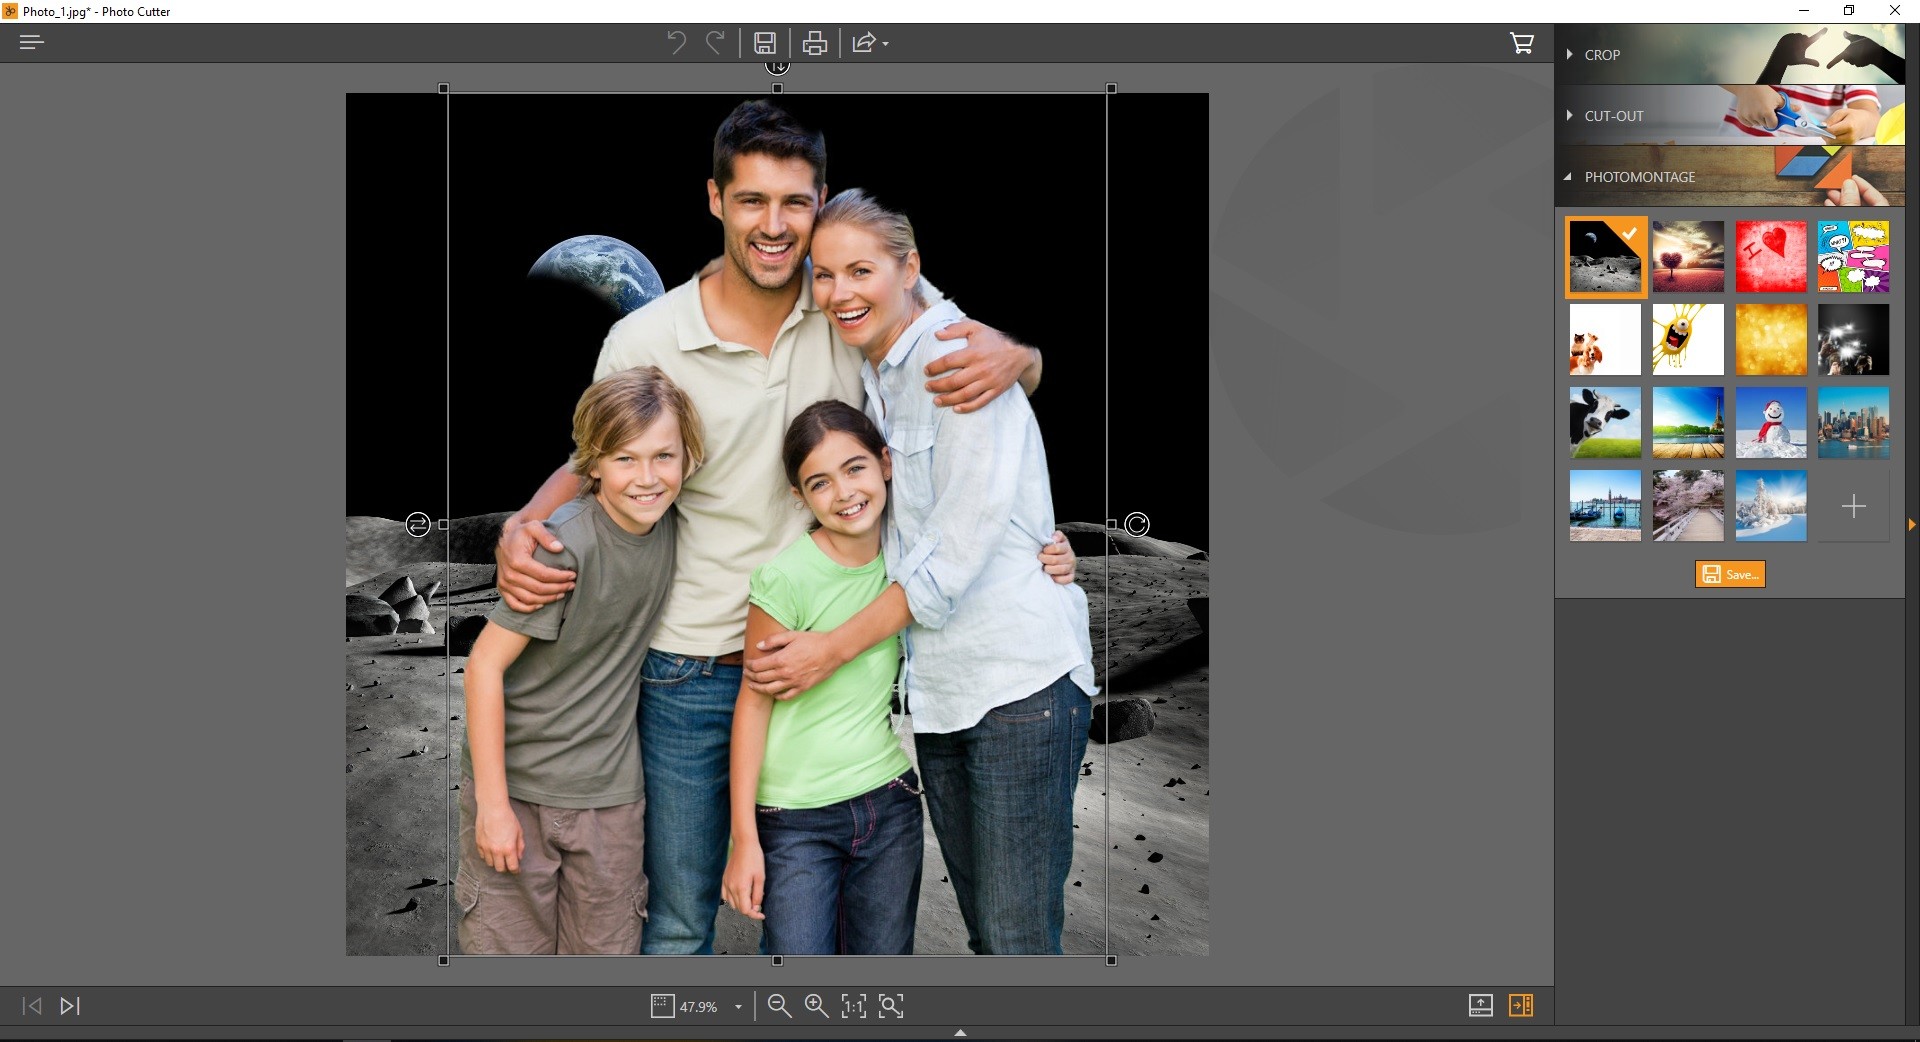Undo the last action
This screenshot has height=1042, width=1920.
coord(676,42)
